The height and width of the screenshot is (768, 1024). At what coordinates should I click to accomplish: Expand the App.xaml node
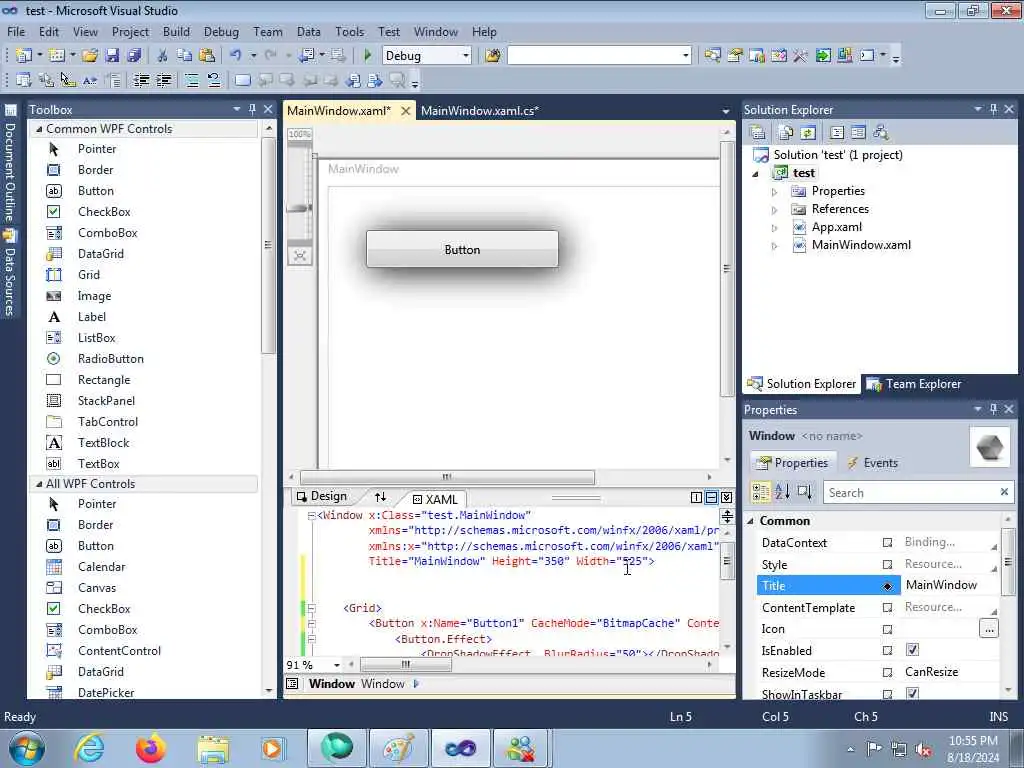(x=775, y=228)
